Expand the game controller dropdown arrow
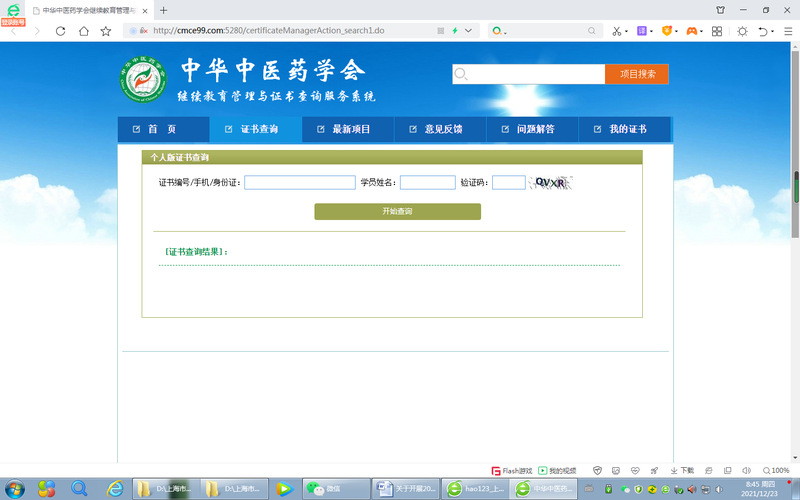 click(702, 31)
